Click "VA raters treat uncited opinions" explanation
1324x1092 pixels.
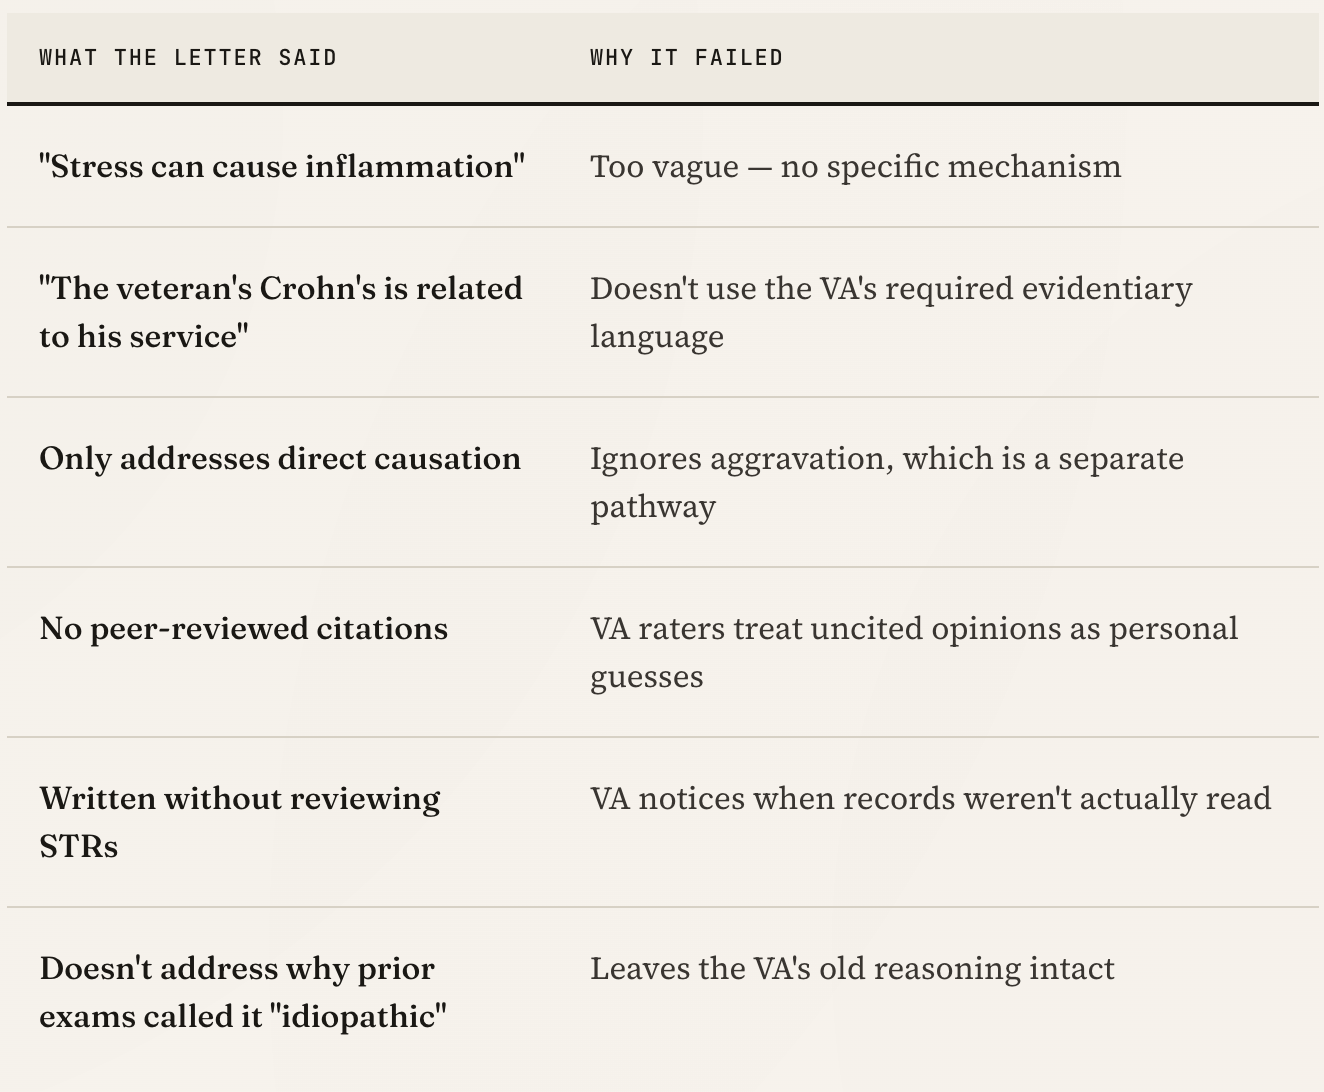[x=913, y=652]
